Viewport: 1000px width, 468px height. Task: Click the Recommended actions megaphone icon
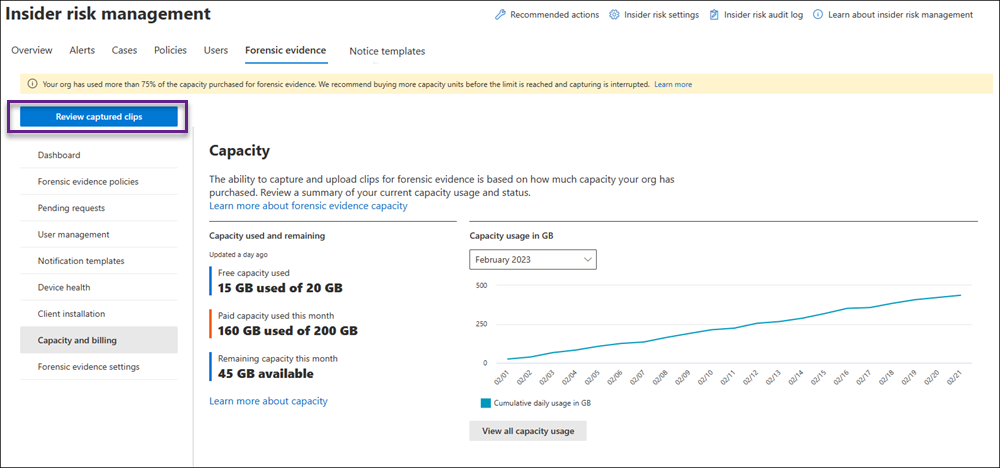(501, 15)
